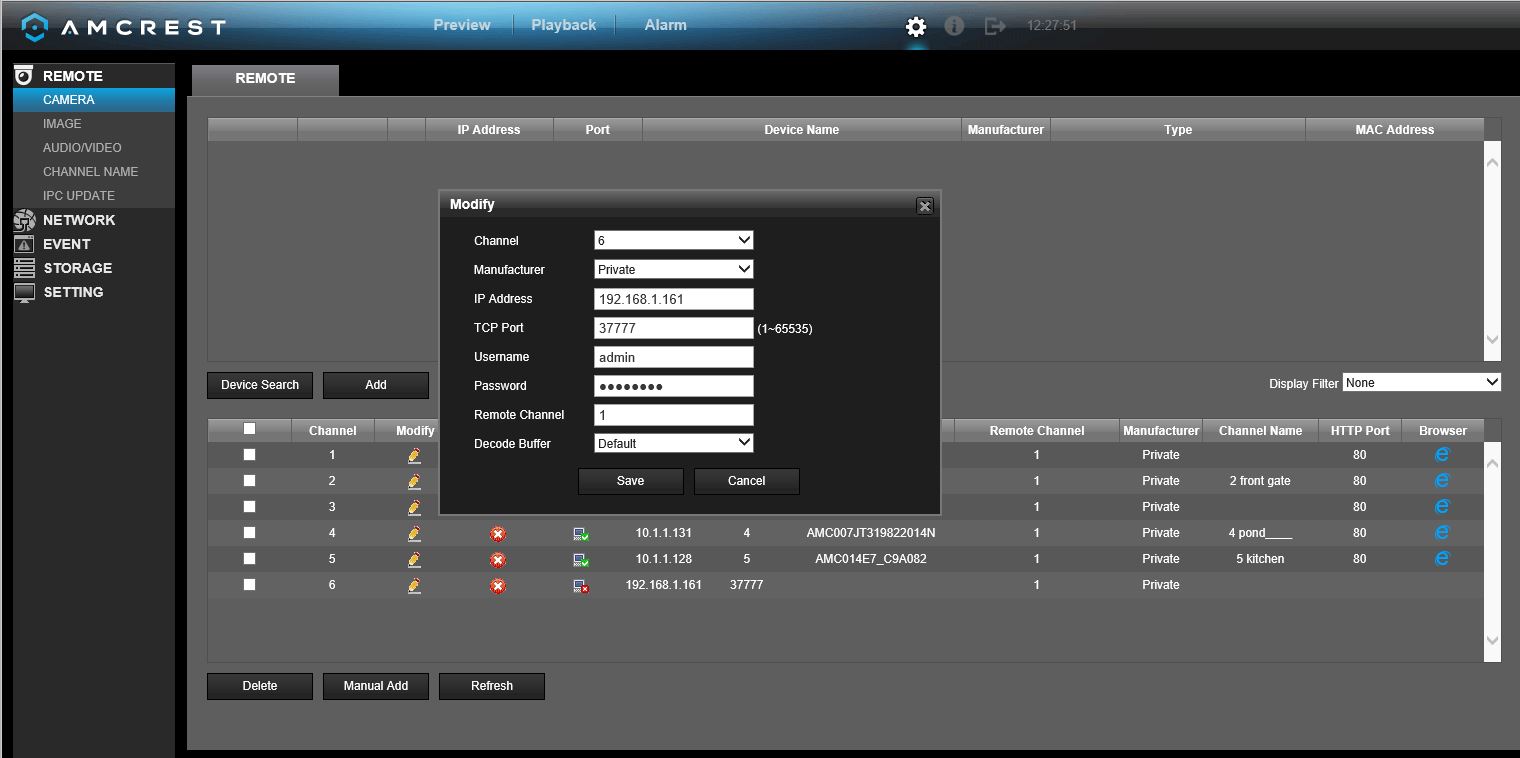Click the Device Search button
The width and height of the screenshot is (1520, 758).
point(260,385)
